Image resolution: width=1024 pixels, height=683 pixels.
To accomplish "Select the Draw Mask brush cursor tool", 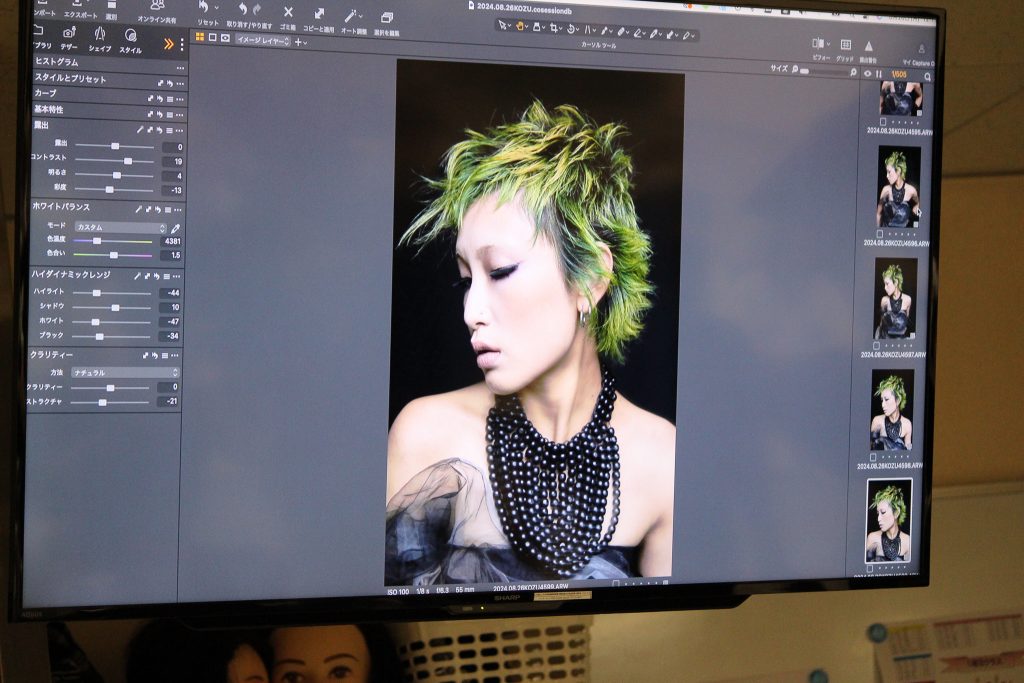I will [605, 30].
